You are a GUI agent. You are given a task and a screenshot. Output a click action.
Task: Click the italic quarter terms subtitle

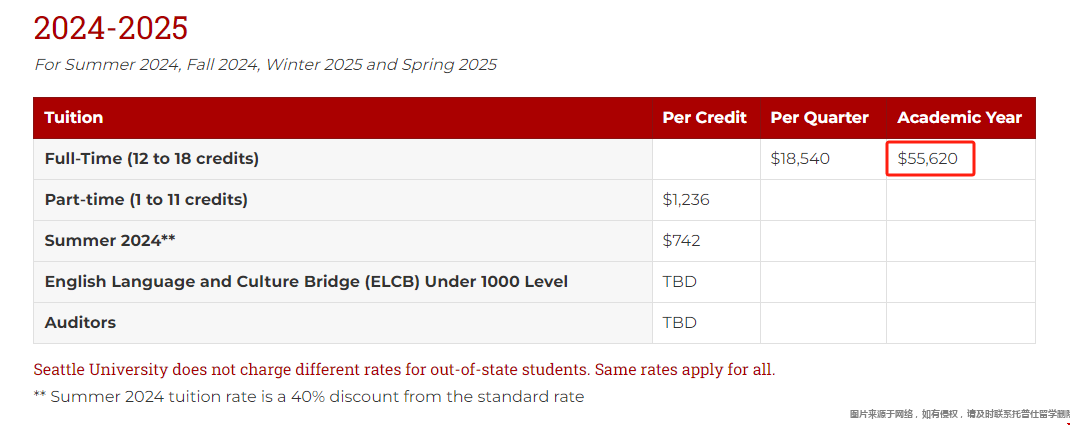point(265,65)
